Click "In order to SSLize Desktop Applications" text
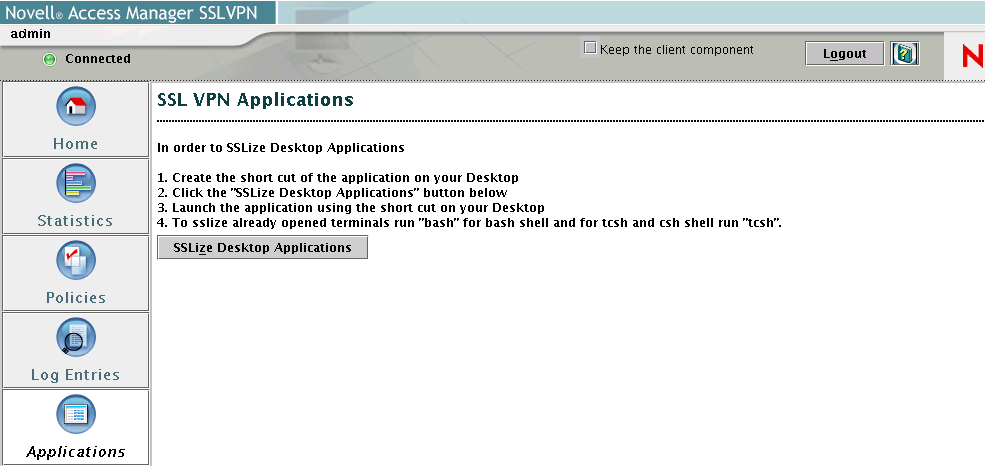Viewport: 985px width, 466px height. (281, 148)
